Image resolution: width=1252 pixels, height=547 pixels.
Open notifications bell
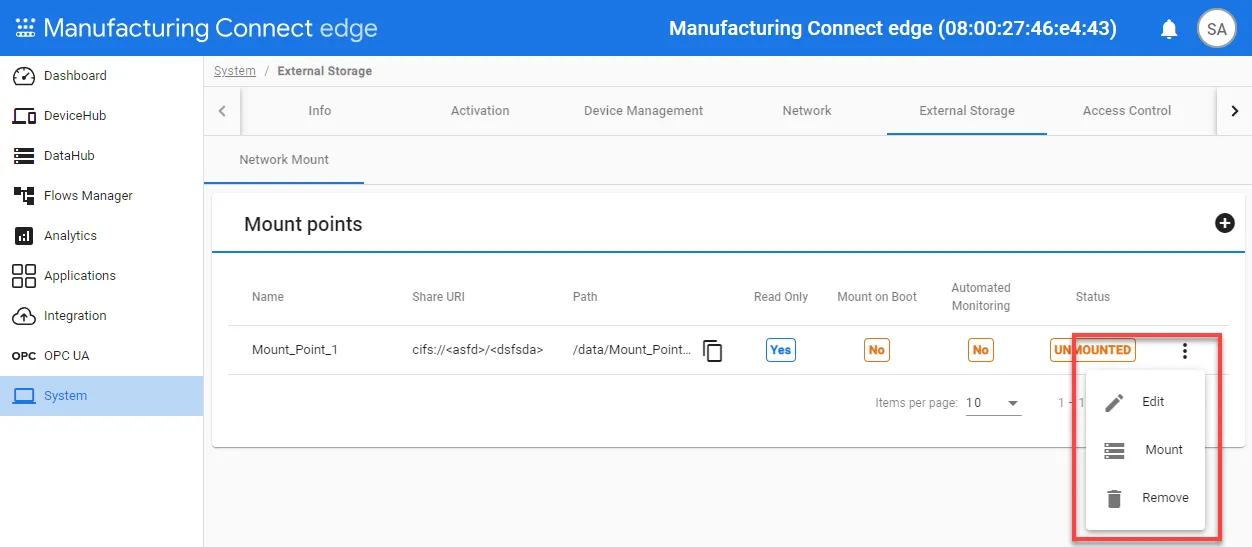[x=1169, y=29]
